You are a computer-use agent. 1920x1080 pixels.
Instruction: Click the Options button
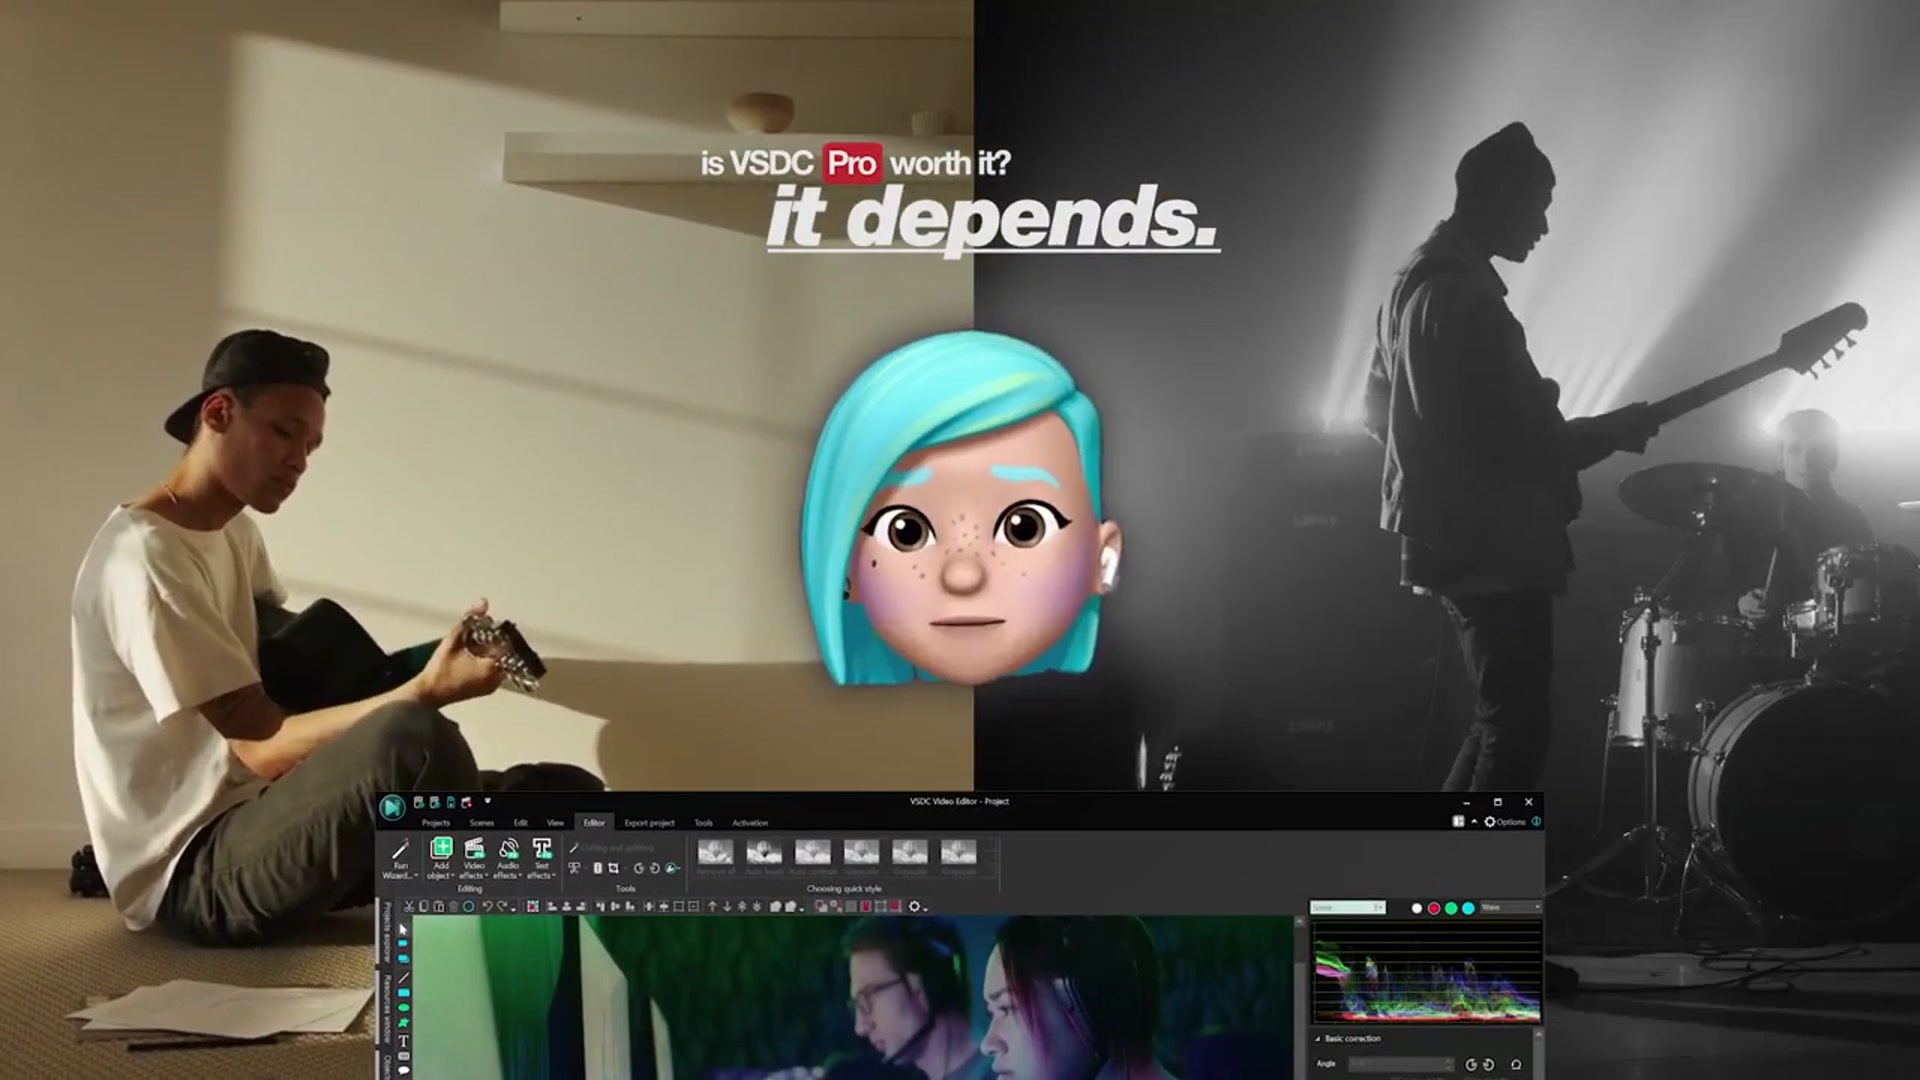[x=1505, y=822]
